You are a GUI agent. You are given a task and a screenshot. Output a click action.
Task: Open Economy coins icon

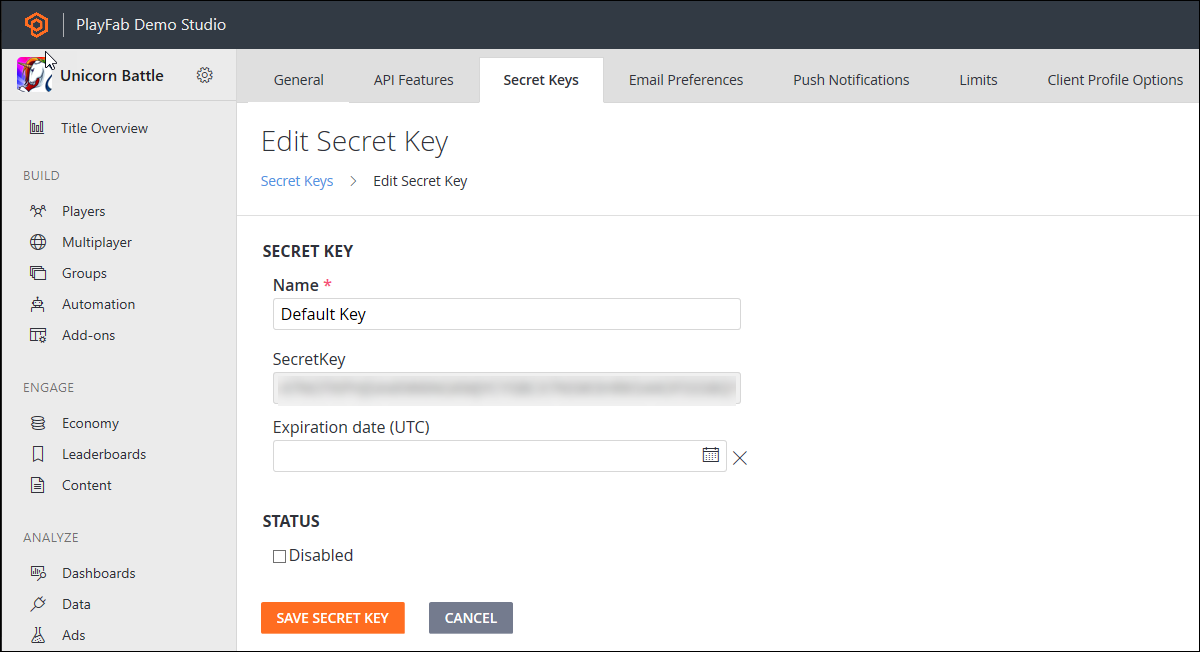tap(38, 423)
